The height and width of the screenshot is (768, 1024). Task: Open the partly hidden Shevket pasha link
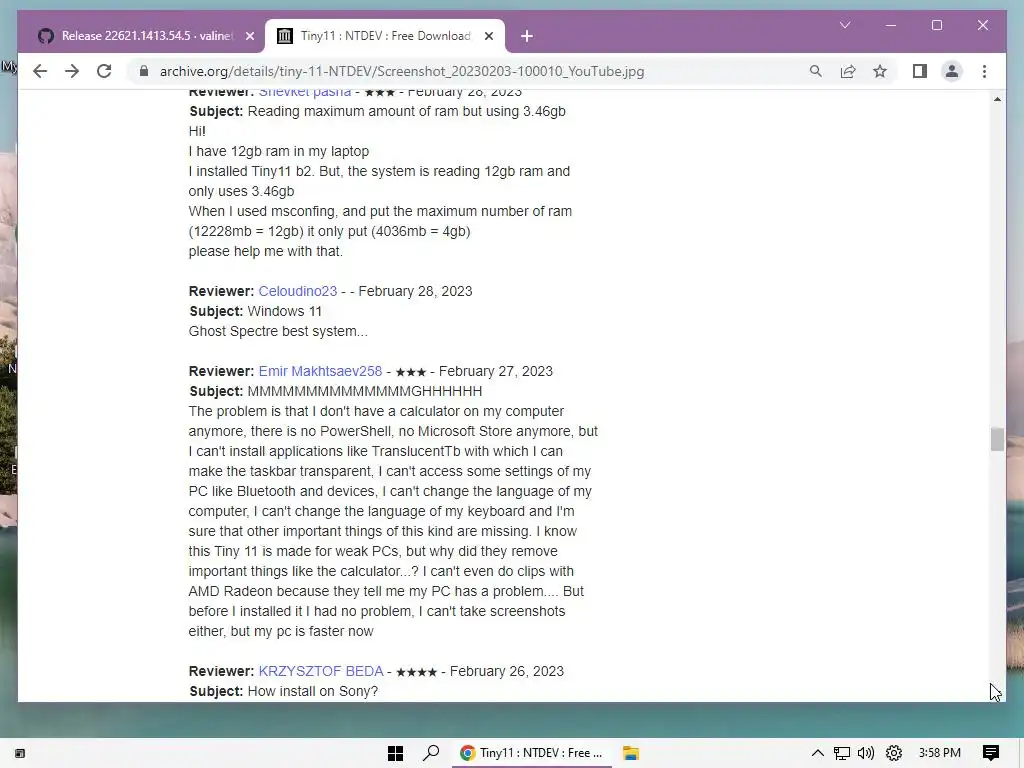305,93
